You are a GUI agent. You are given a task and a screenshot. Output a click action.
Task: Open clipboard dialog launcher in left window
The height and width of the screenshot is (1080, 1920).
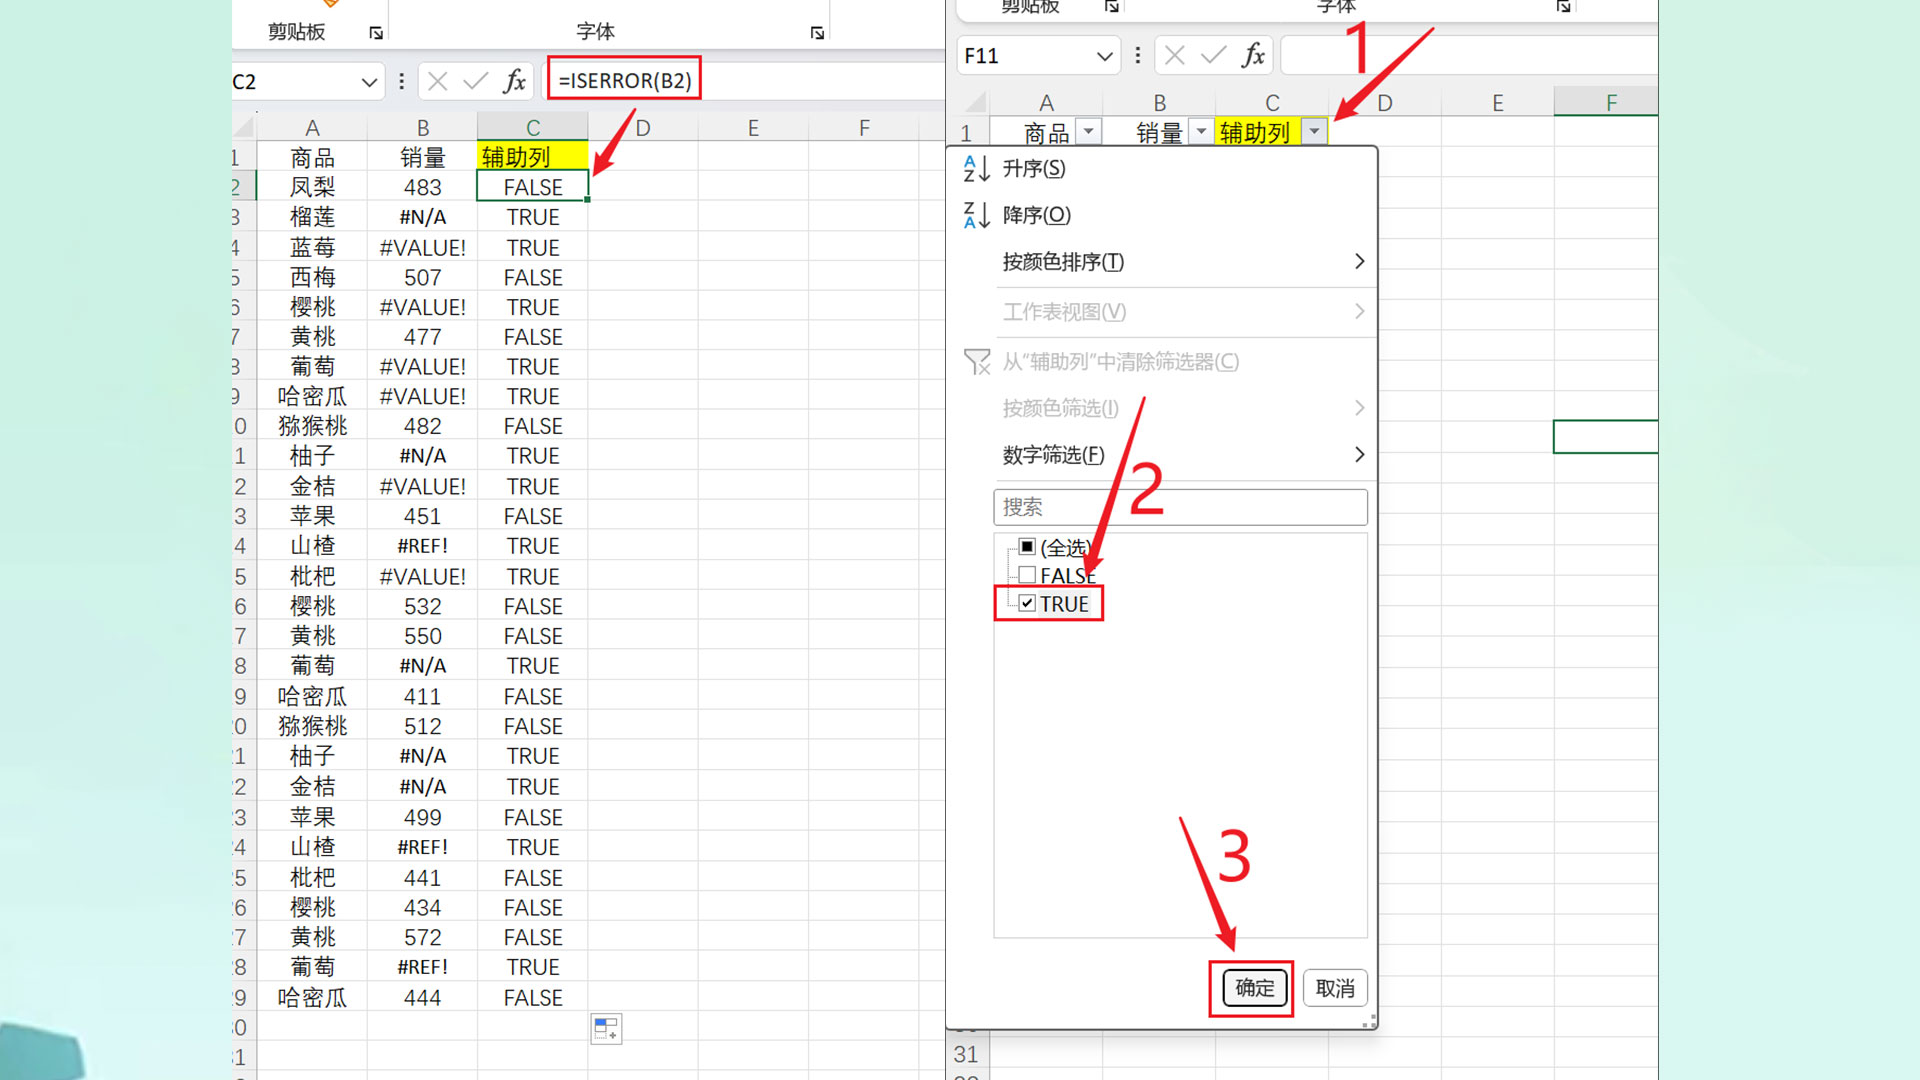click(x=376, y=33)
